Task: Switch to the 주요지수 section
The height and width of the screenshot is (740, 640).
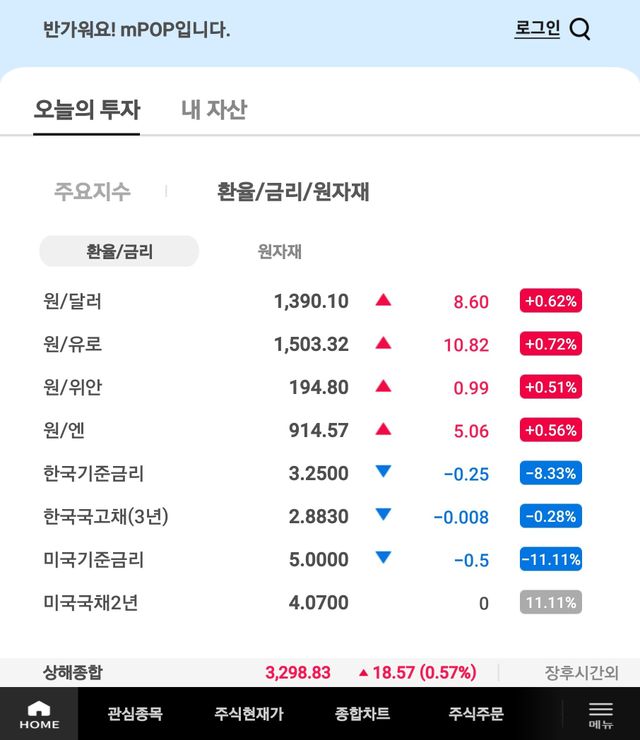Action: coord(92,191)
